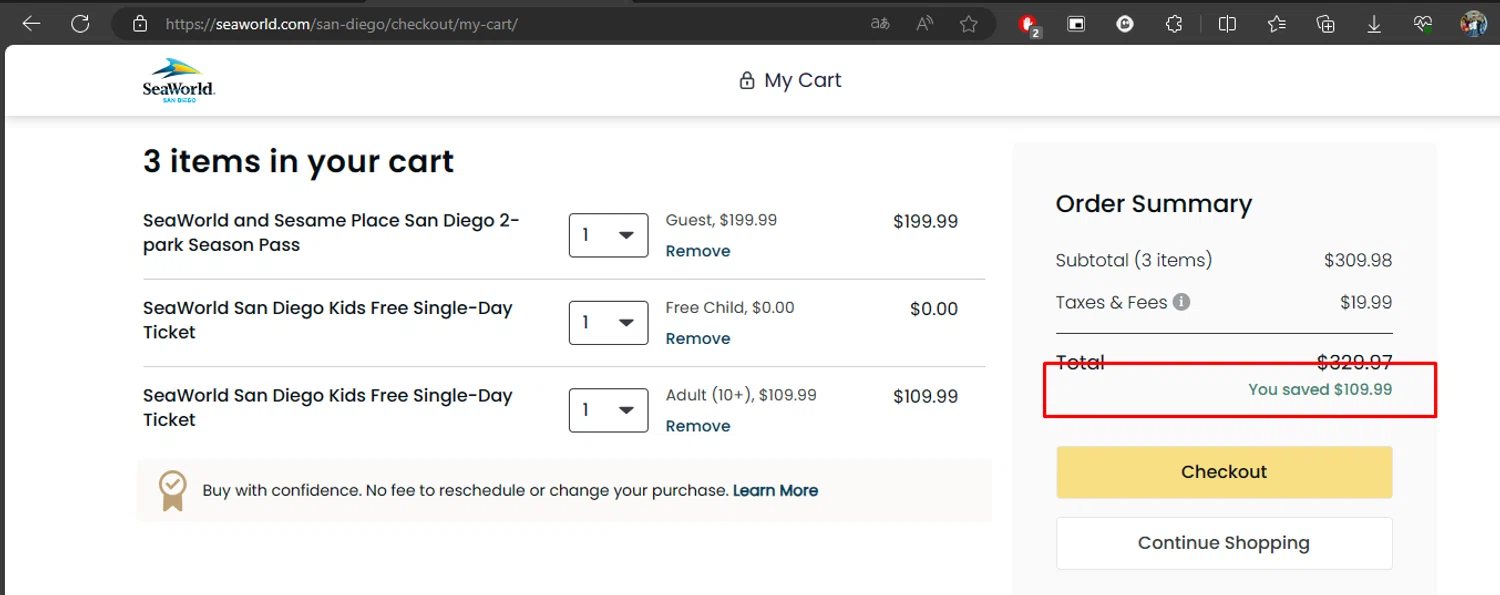The height and width of the screenshot is (595, 1500).
Task: Open the Extensions puzzle icon
Action: (x=1174, y=24)
